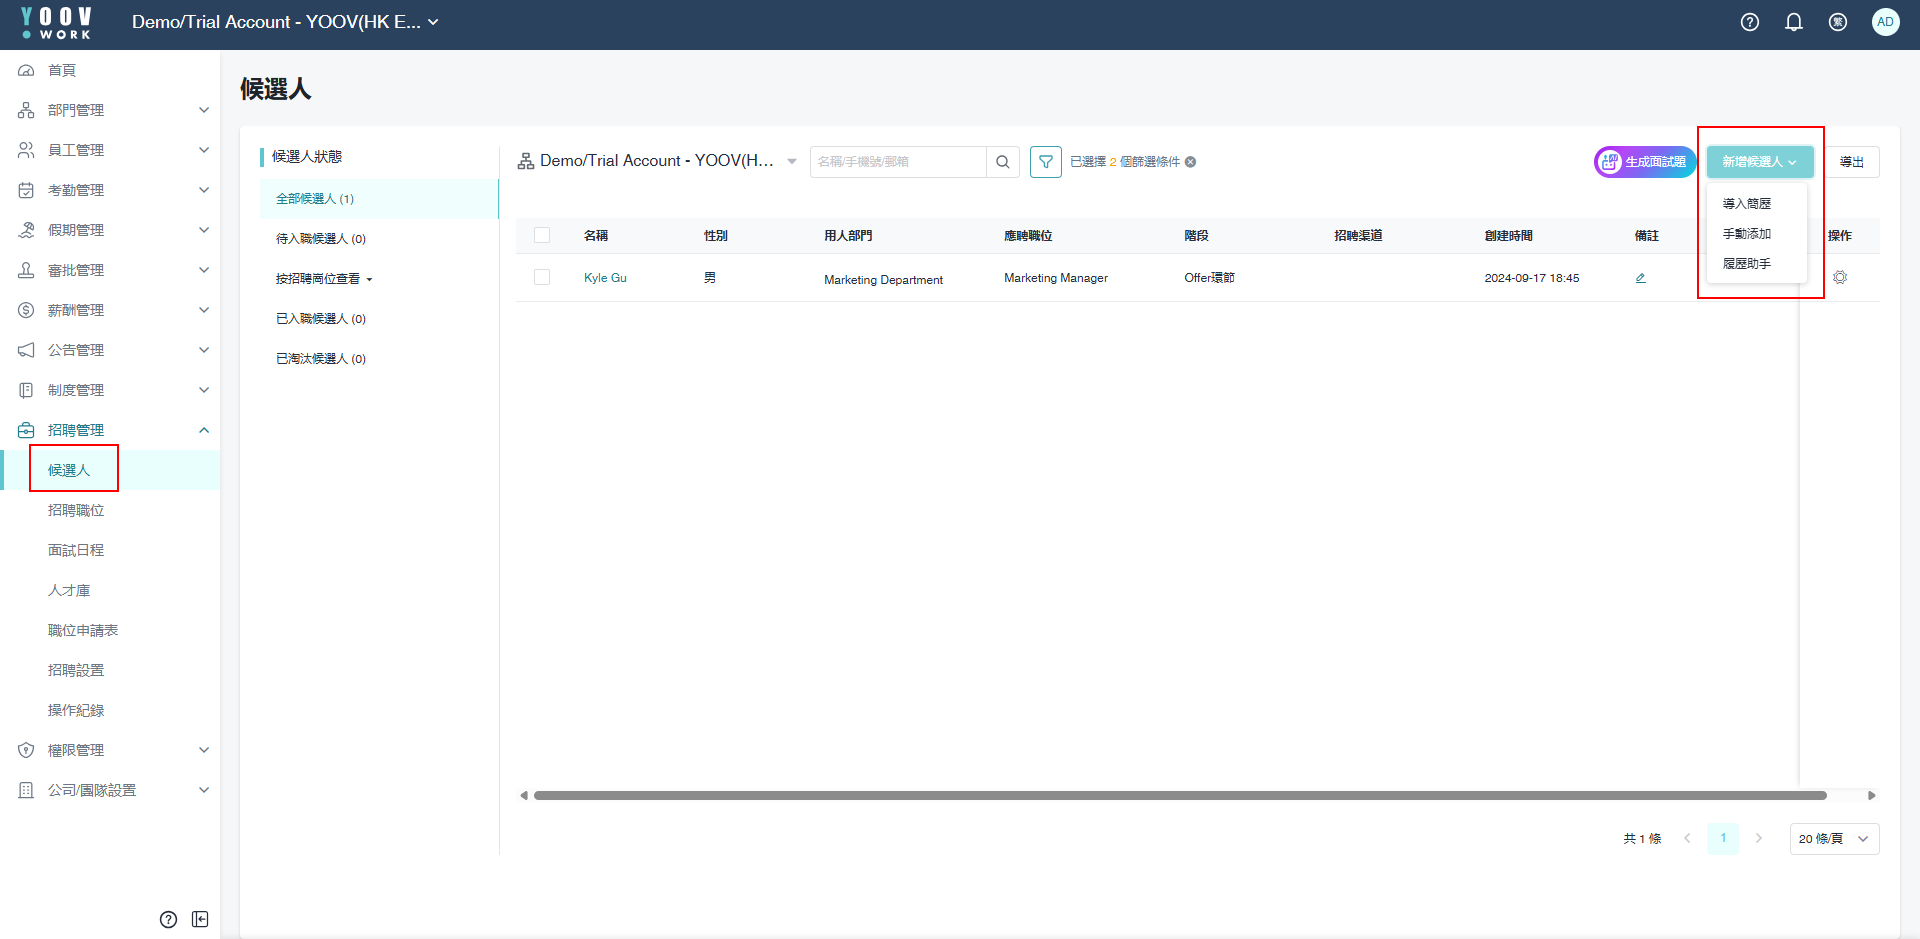Click the horizontal table scrollbar

pyautogui.click(x=1180, y=796)
